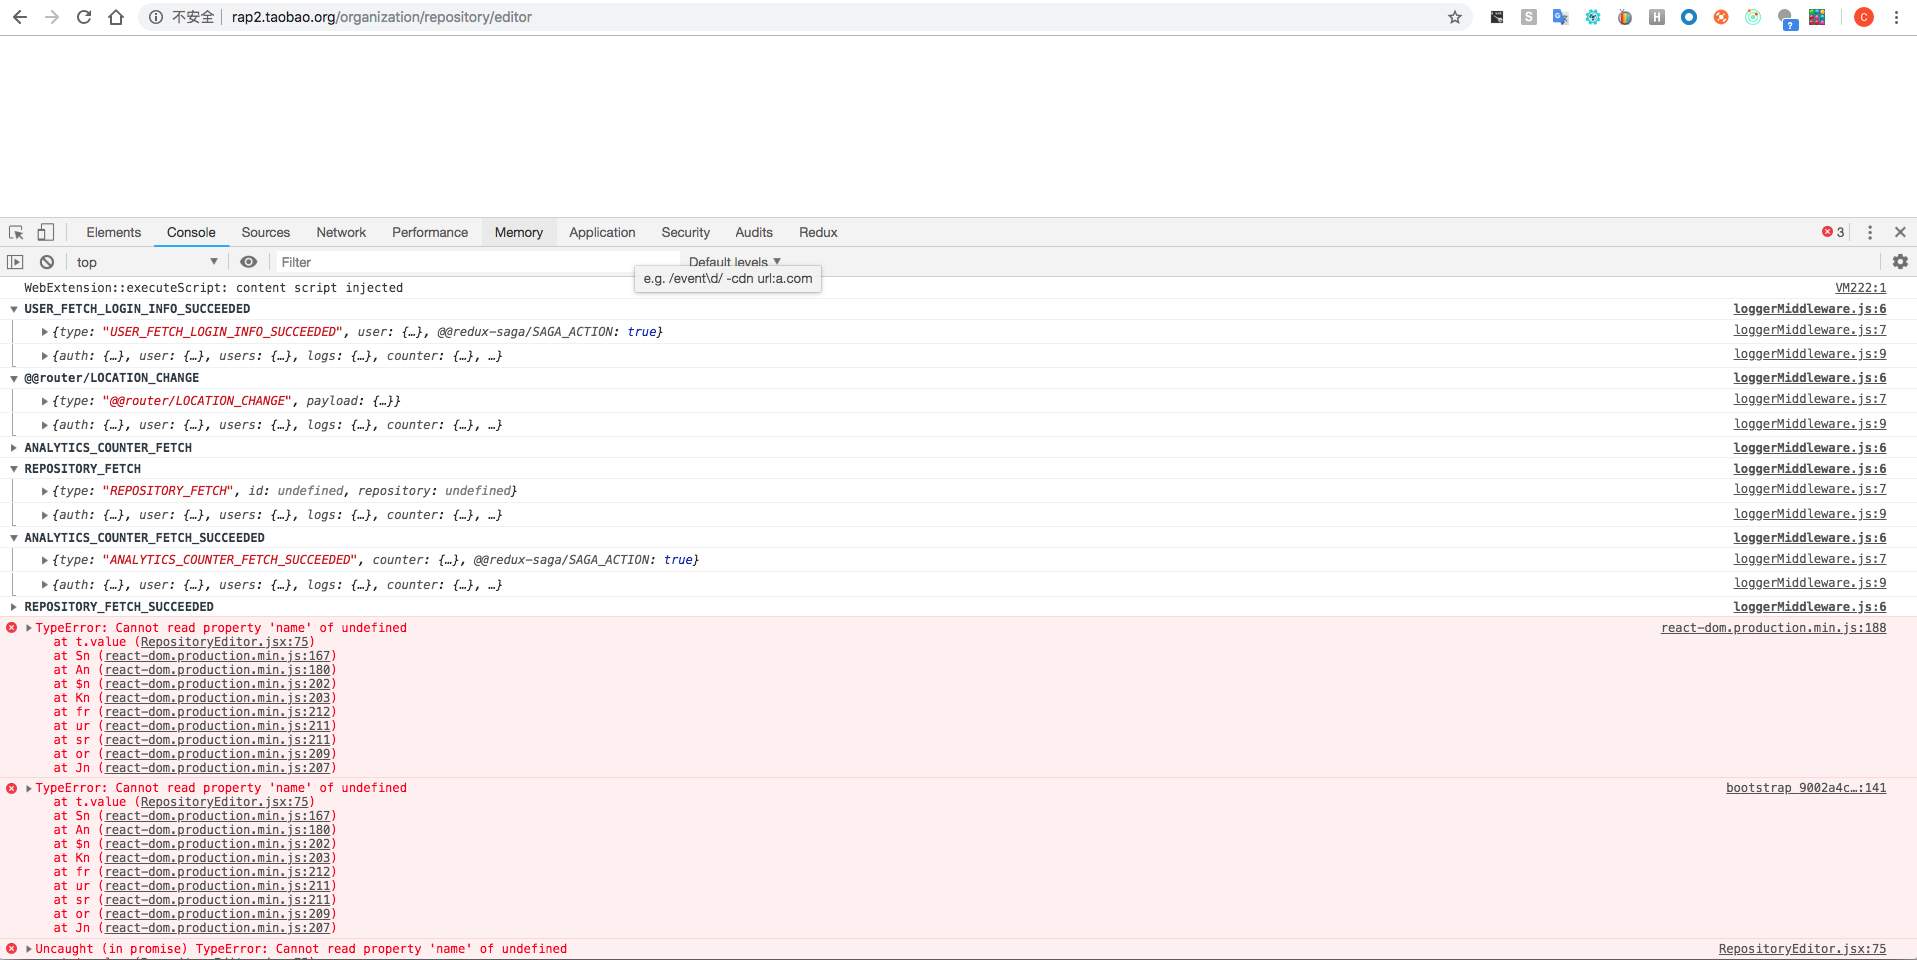Screen dimensions: 1917x960
Task: Open the DevTools customize menu
Action: [1870, 232]
